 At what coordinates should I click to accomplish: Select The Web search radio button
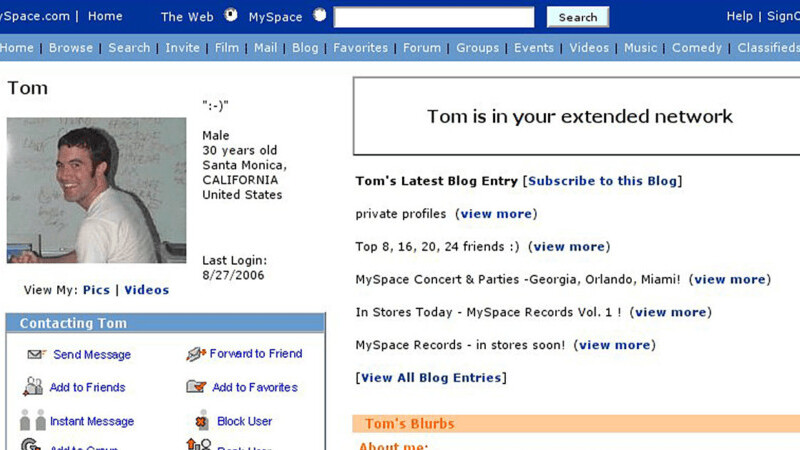[x=231, y=15]
